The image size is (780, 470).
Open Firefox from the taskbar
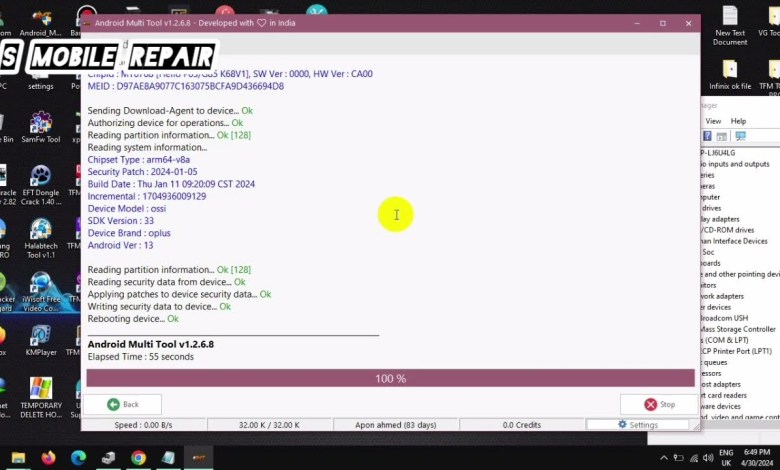click(48, 458)
